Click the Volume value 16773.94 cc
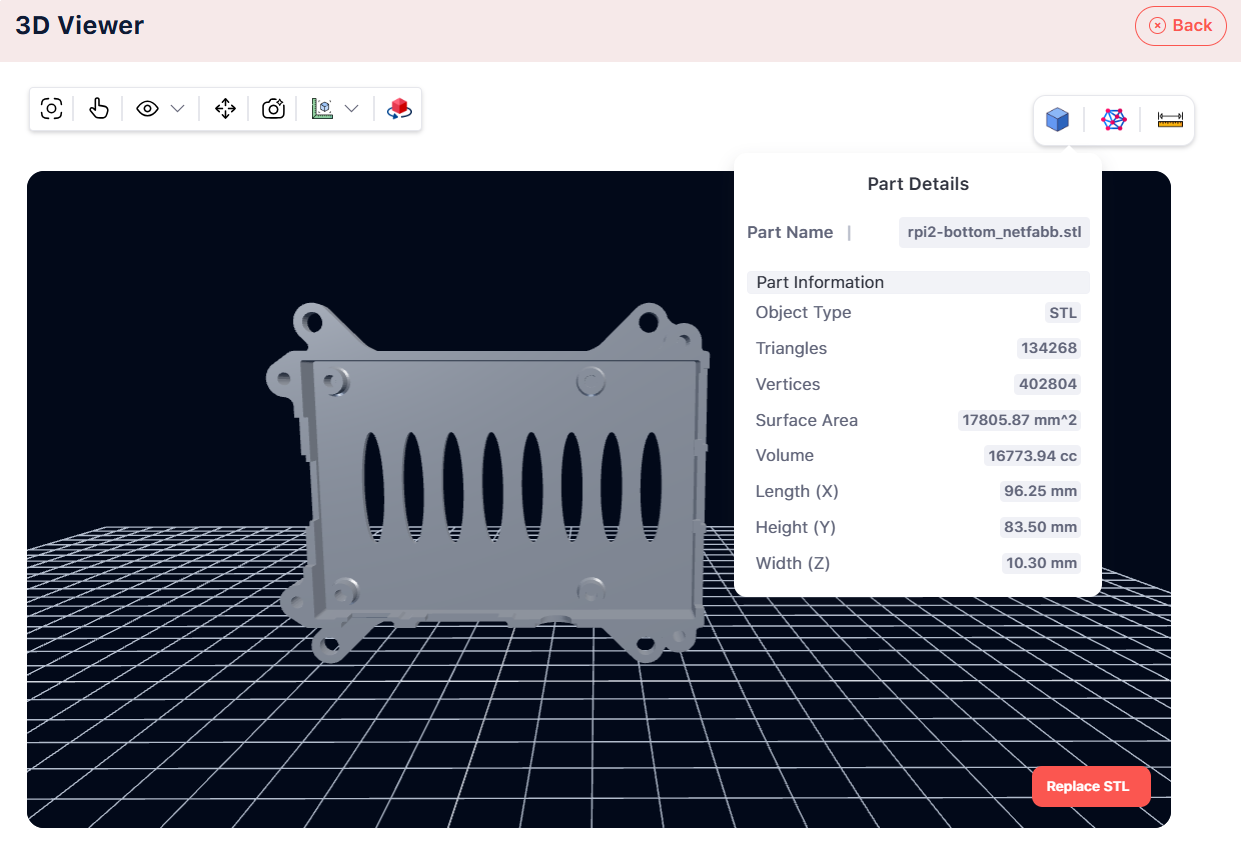 point(1032,456)
